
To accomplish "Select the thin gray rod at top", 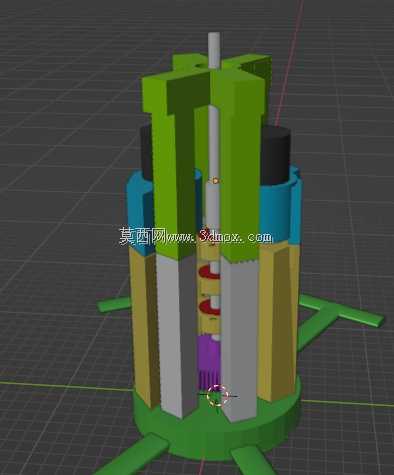I will 214,50.
